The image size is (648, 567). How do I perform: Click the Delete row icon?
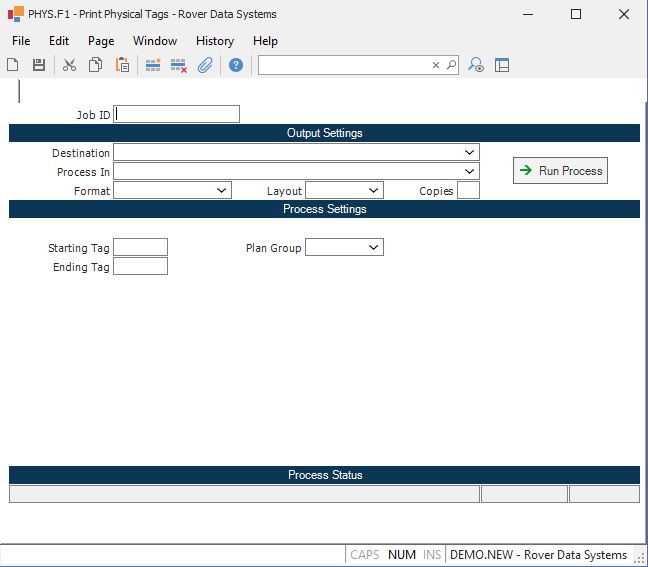179,65
